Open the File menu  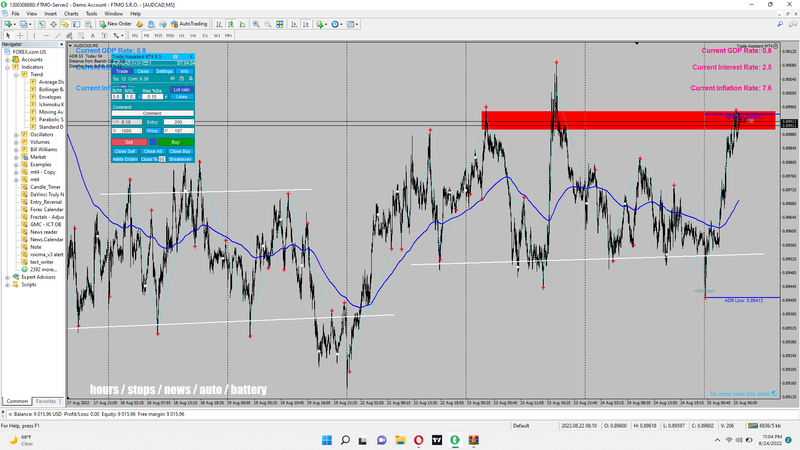pyautogui.click(x=15, y=14)
